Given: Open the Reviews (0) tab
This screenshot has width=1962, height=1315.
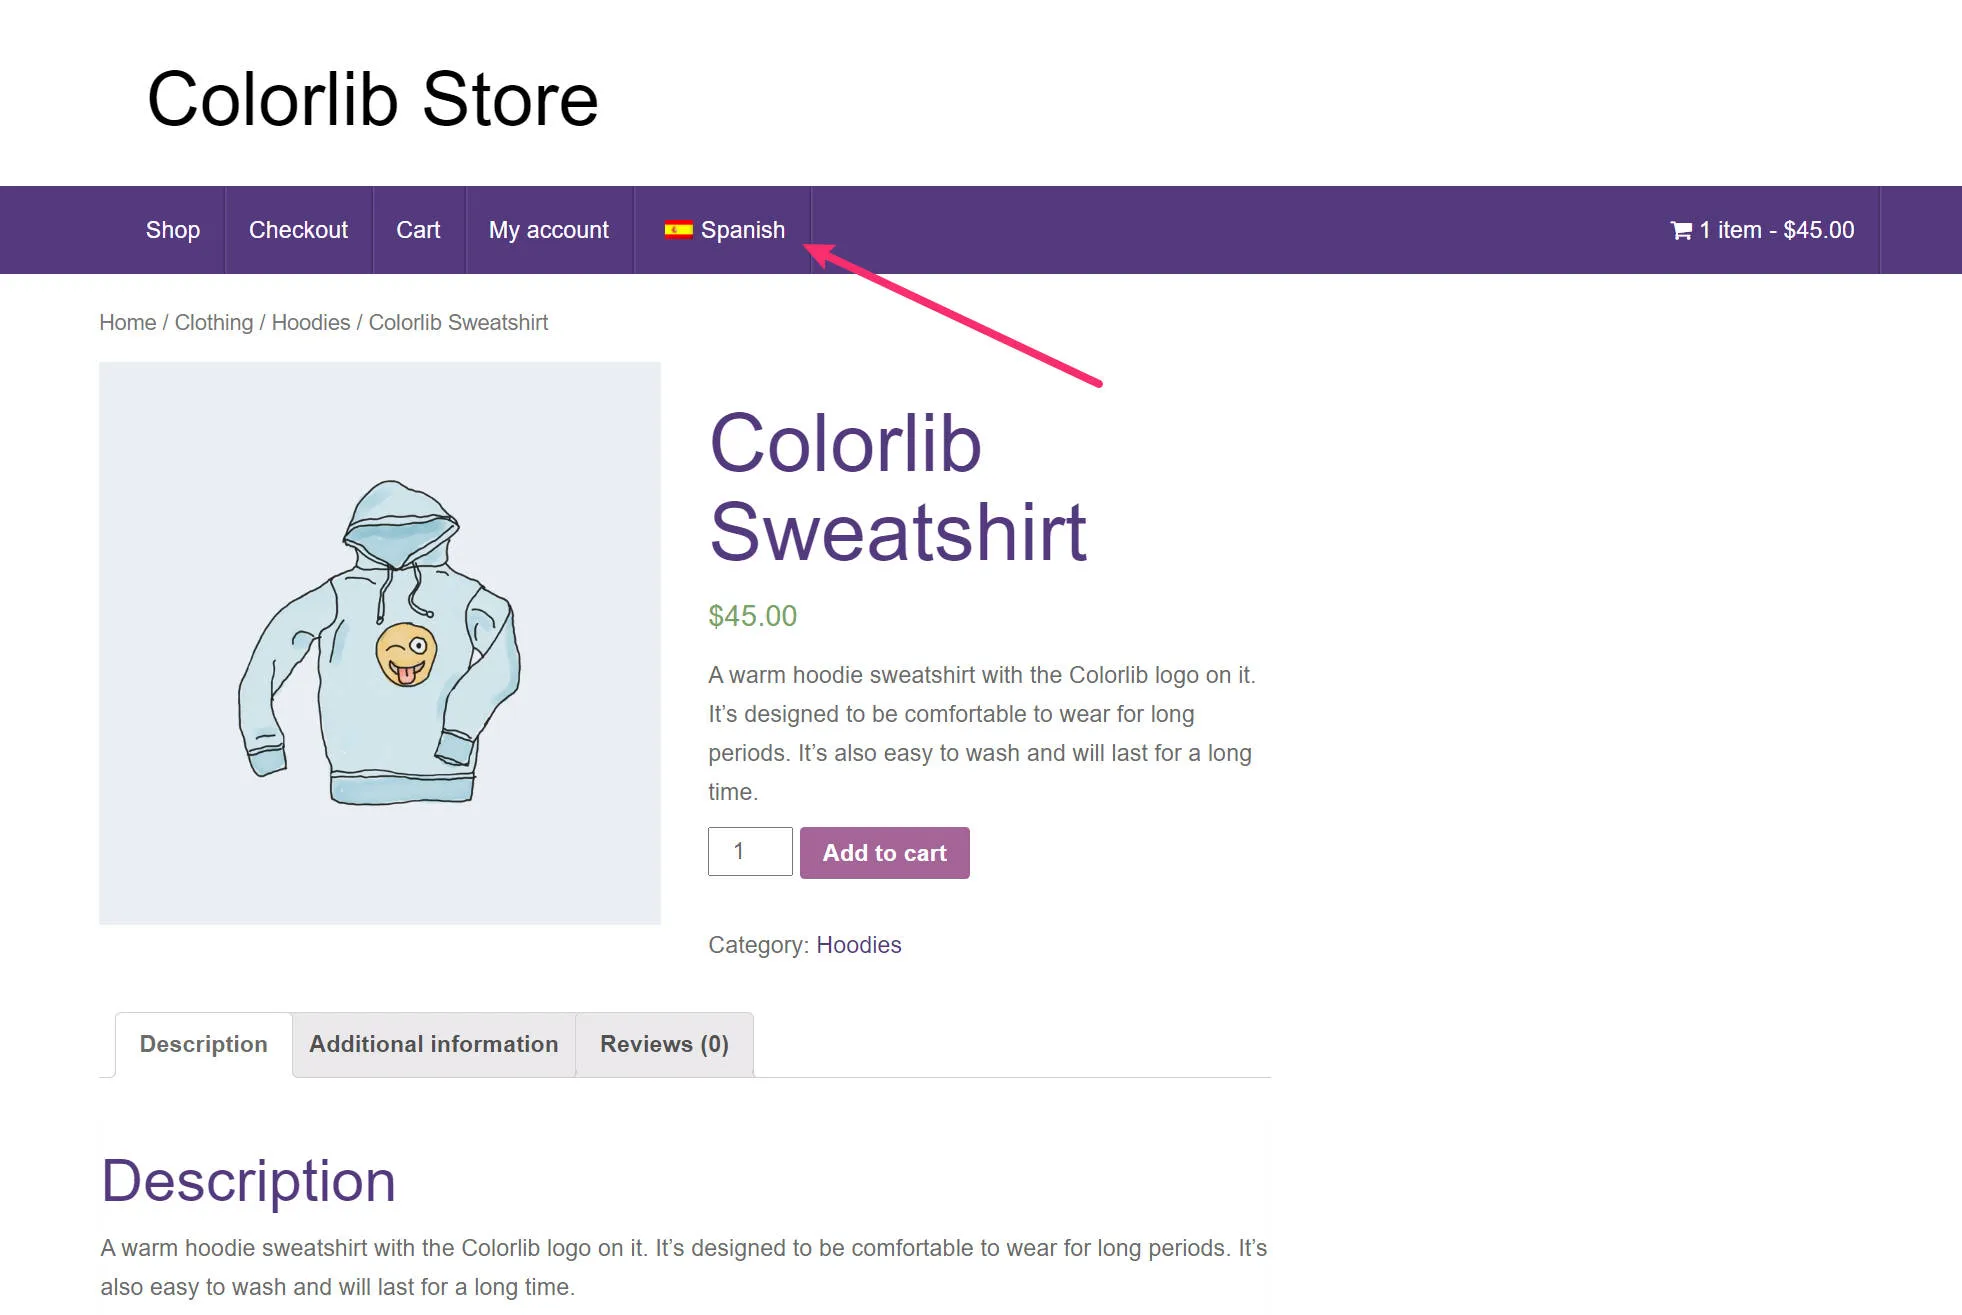Looking at the screenshot, I should 665,1043.
